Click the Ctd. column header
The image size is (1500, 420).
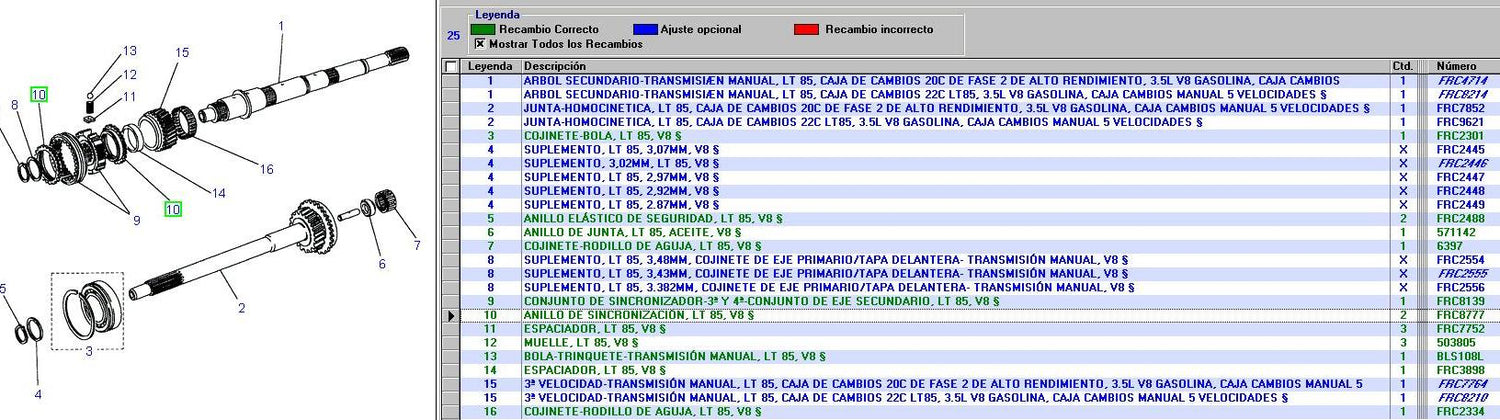1402,66
